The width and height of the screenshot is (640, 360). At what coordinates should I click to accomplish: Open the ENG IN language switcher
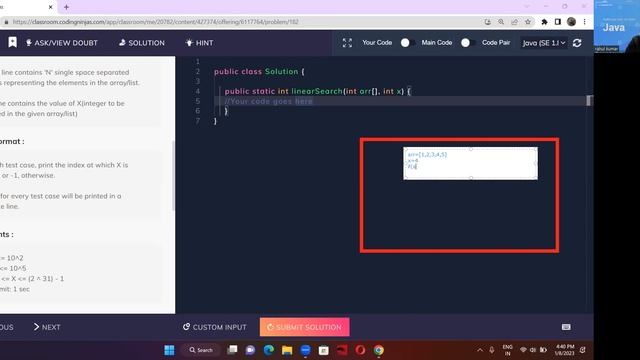(x=507, y=350)
